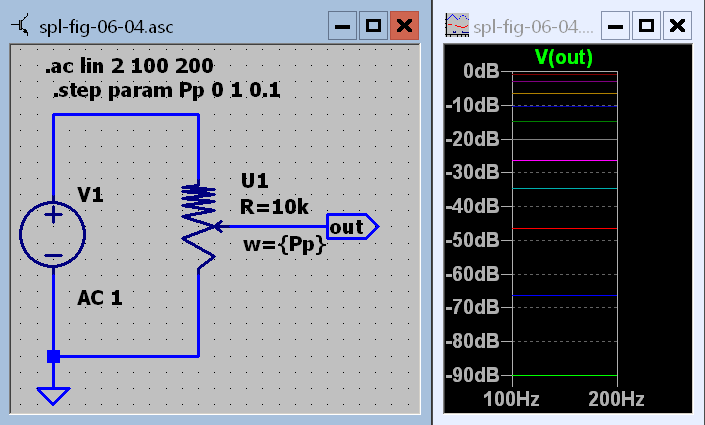
Task: Click the voltage source V1 symbol
Action: pyautogui.click(x=53, y=233)
